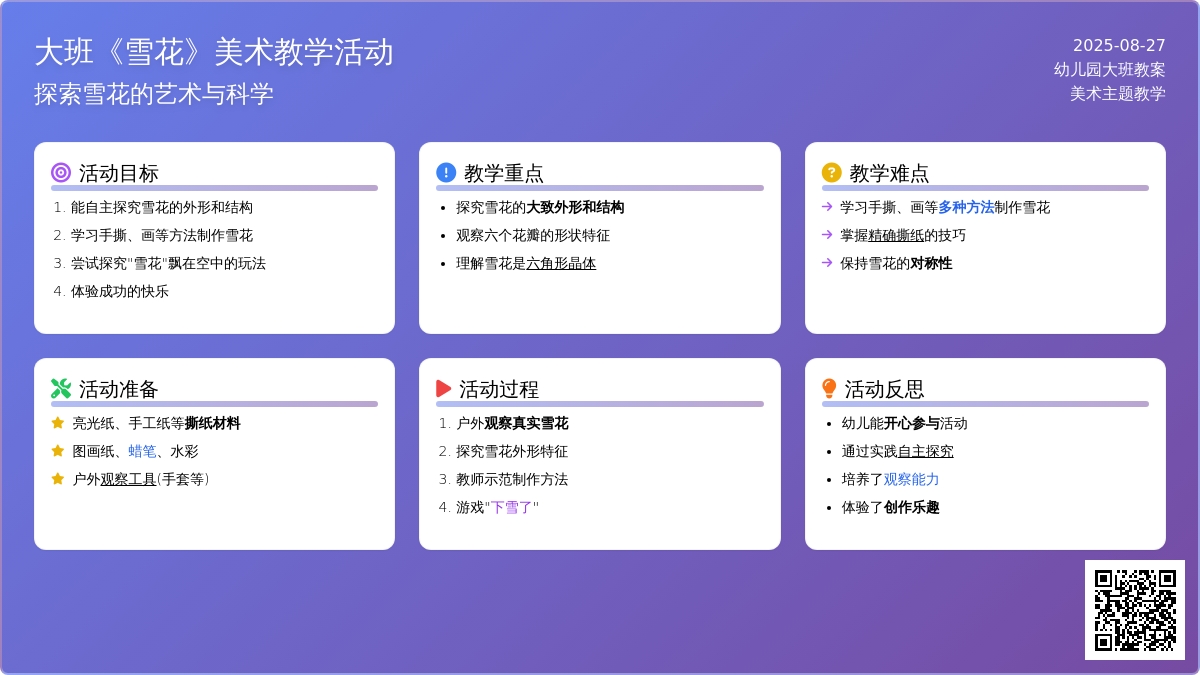Click process step 教师示范制作方法
Screen dimensions: 1200x675
pos(512,479)
